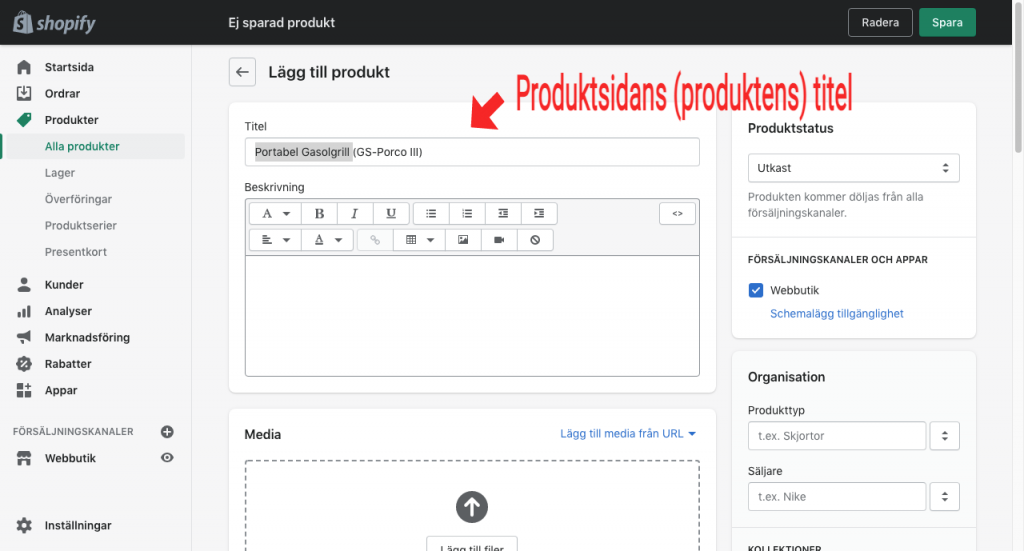This screenshot has width=1024, height=551.
Task: Click the indent icon
Action: [x=539, y=213]
